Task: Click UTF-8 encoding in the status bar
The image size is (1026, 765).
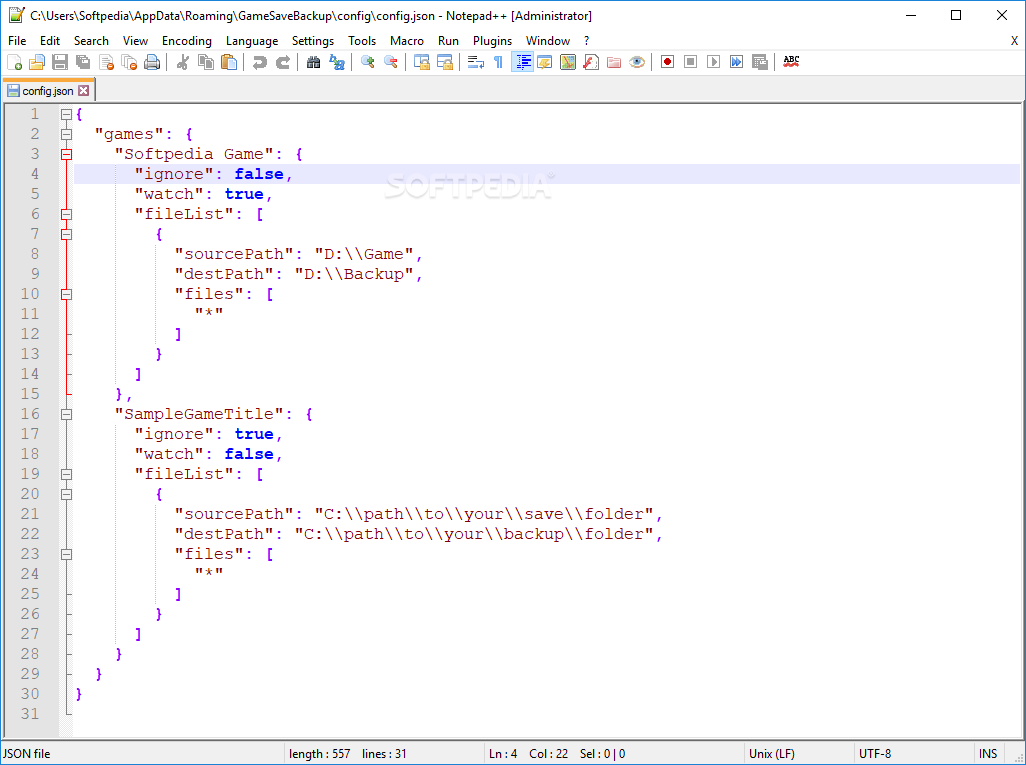Action: (875, 754)
